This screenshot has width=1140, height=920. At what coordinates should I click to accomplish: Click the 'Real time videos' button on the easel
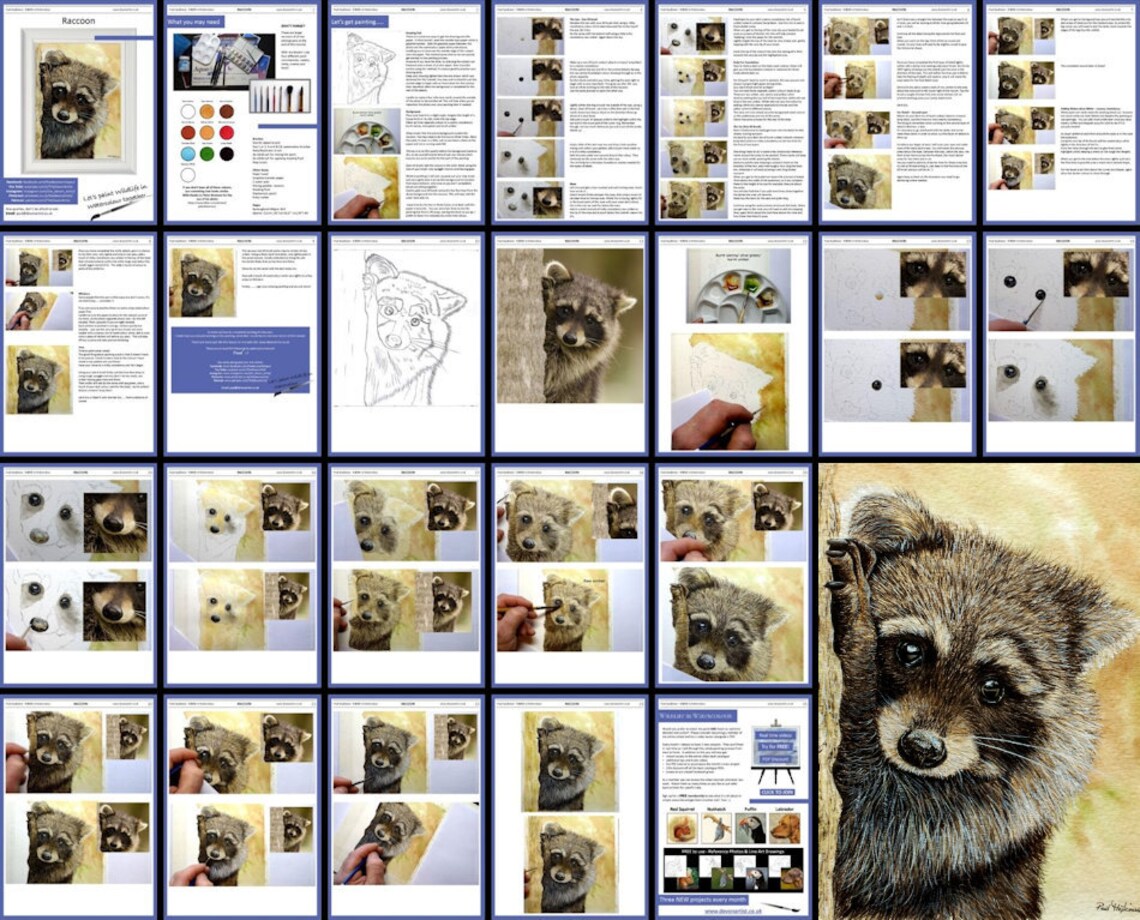tap(776, 735)
